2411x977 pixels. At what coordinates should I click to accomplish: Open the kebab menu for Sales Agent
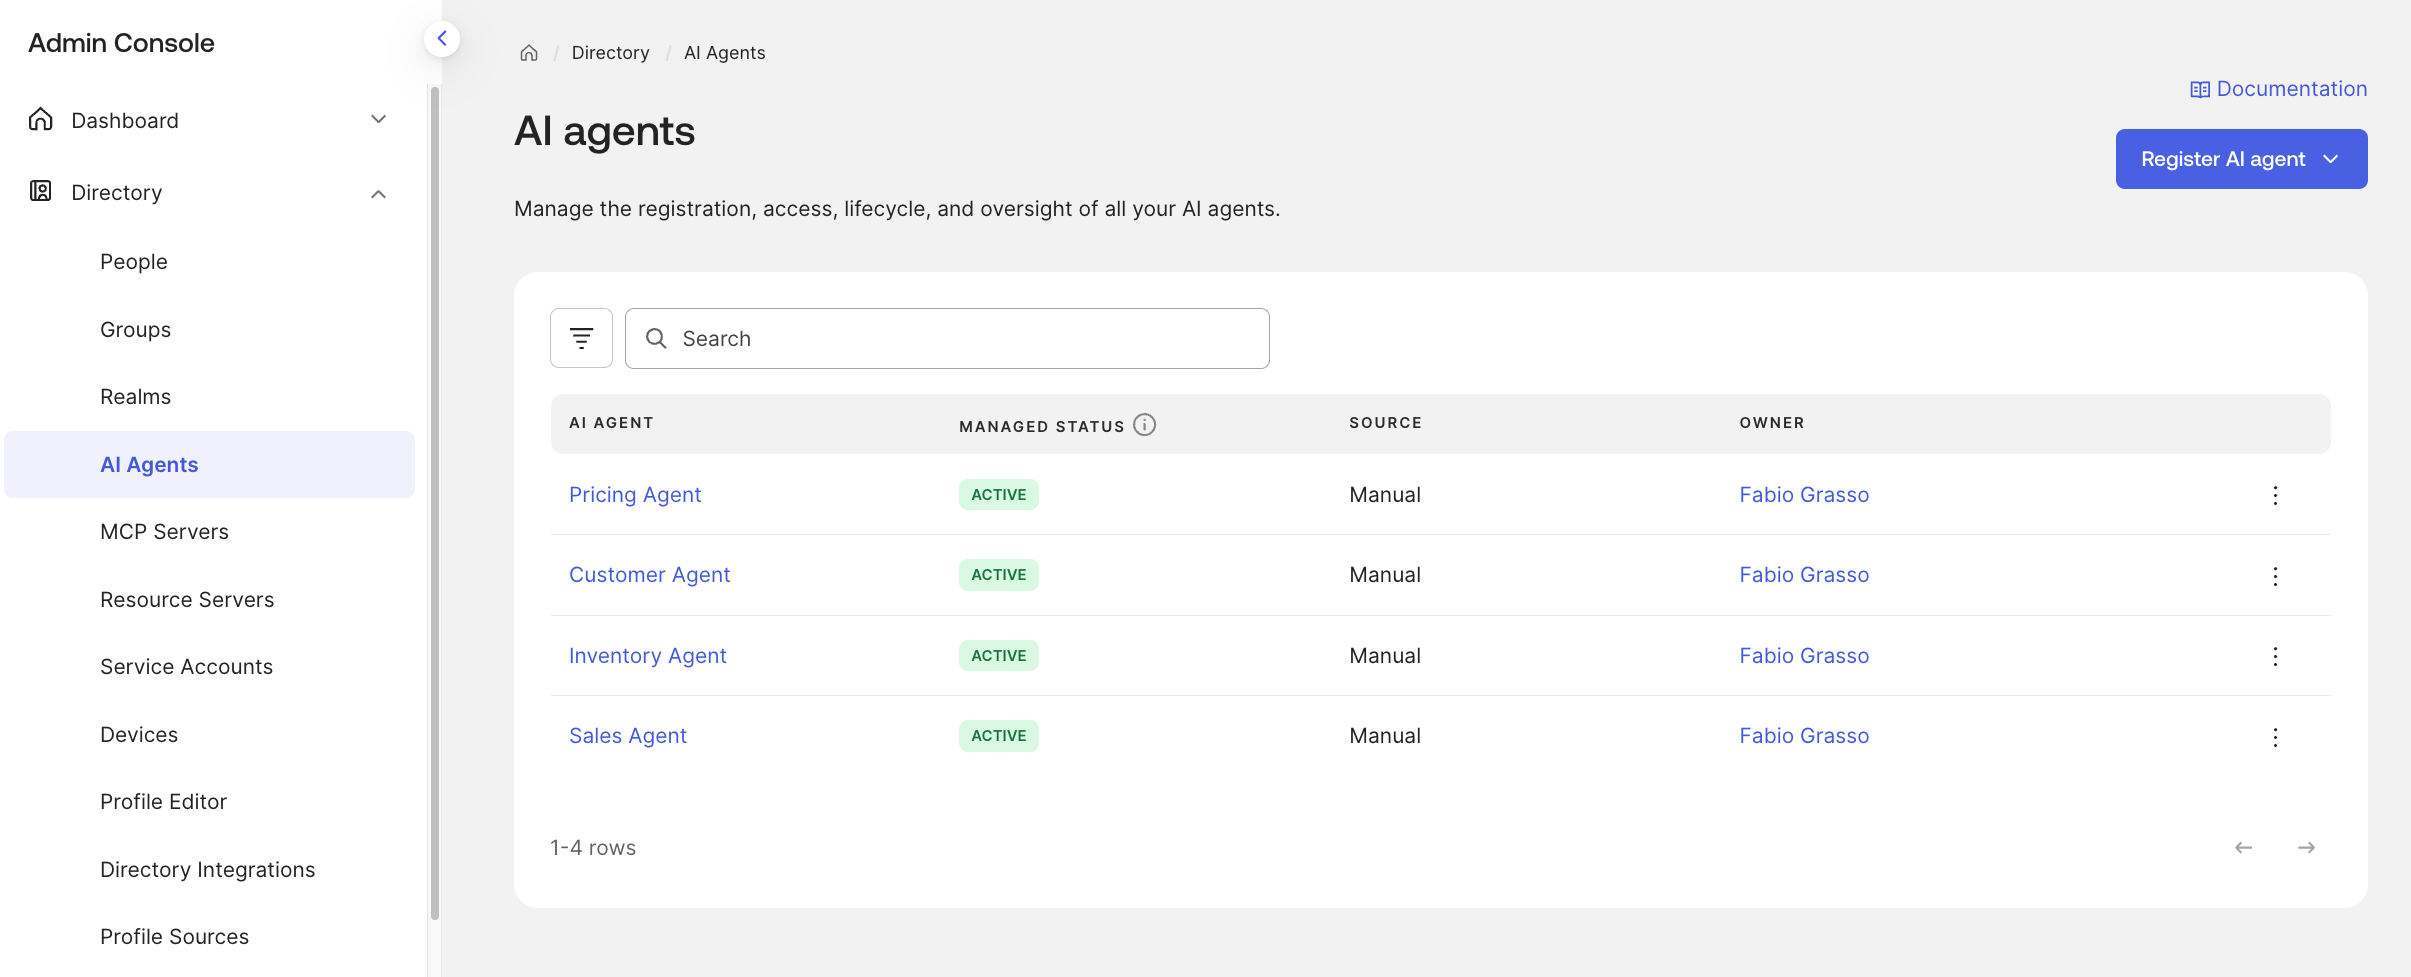point(2276,736)
